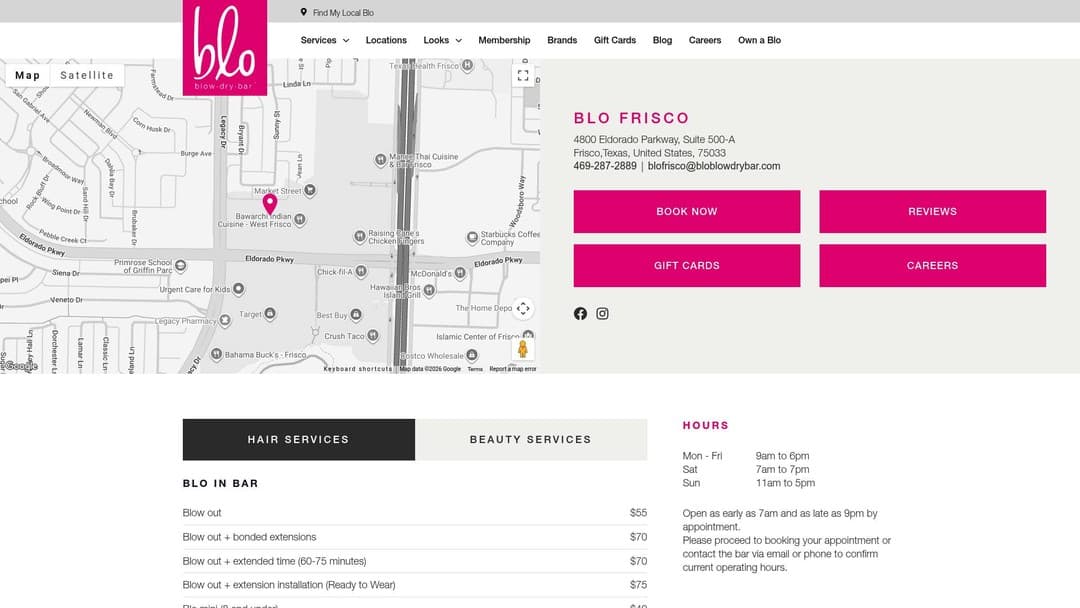Click the location pin icon beside Find My Local Blo
This screenshot has height=608, width=1080.
(304, 12)
